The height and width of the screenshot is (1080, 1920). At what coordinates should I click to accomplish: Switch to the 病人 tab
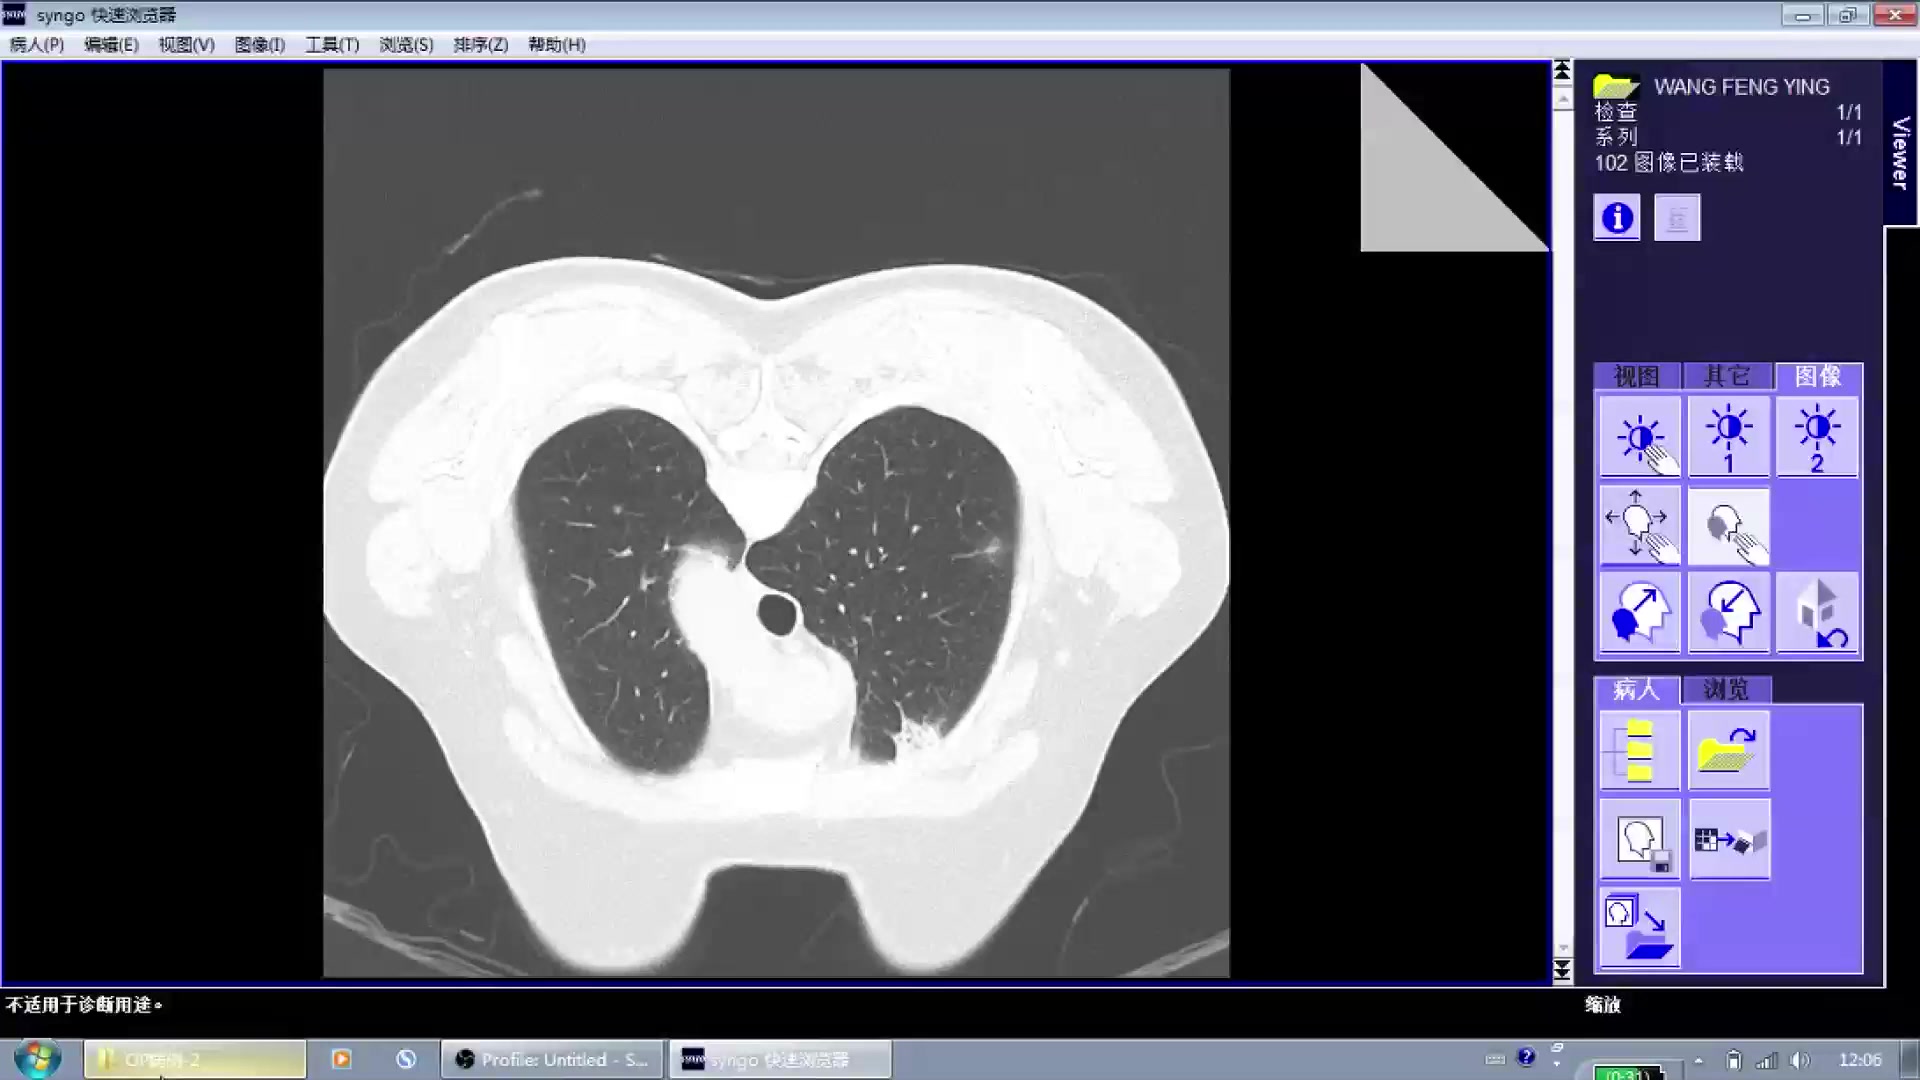point(1637,690)
